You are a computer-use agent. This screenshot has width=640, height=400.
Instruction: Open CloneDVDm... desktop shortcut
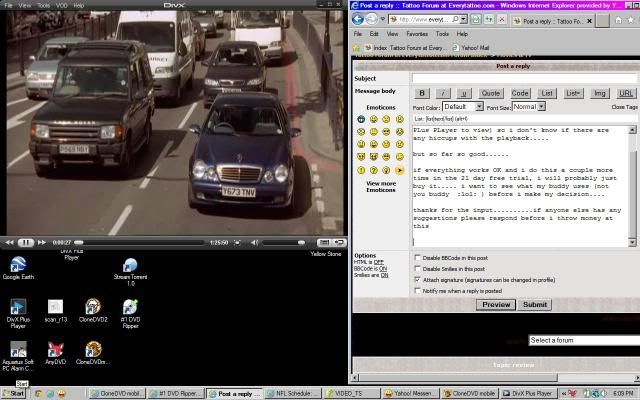(x=93, y=353)
